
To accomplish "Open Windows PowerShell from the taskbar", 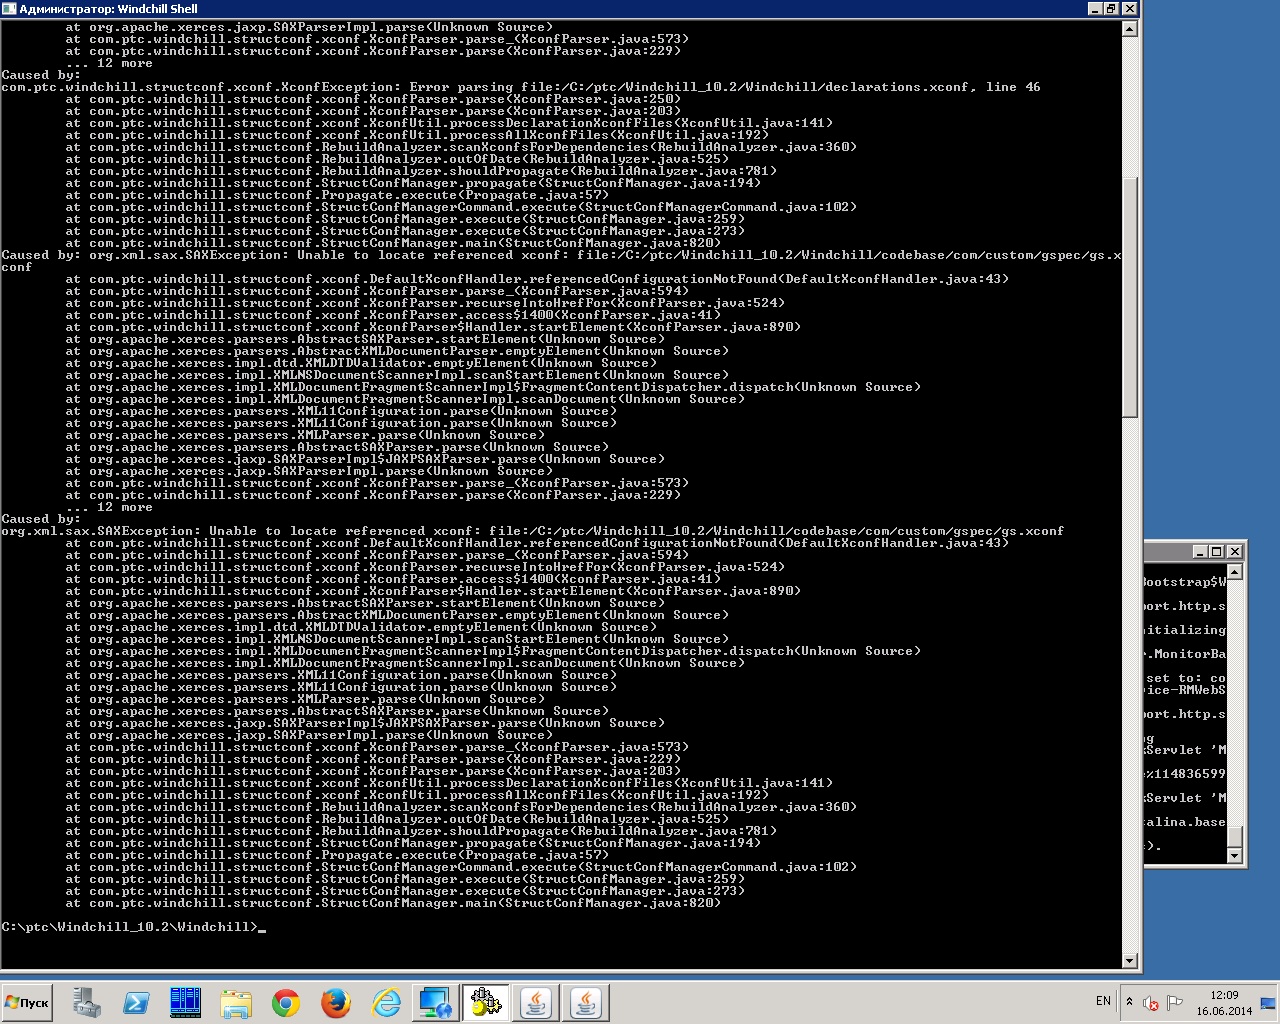I will pos(136,1002).
